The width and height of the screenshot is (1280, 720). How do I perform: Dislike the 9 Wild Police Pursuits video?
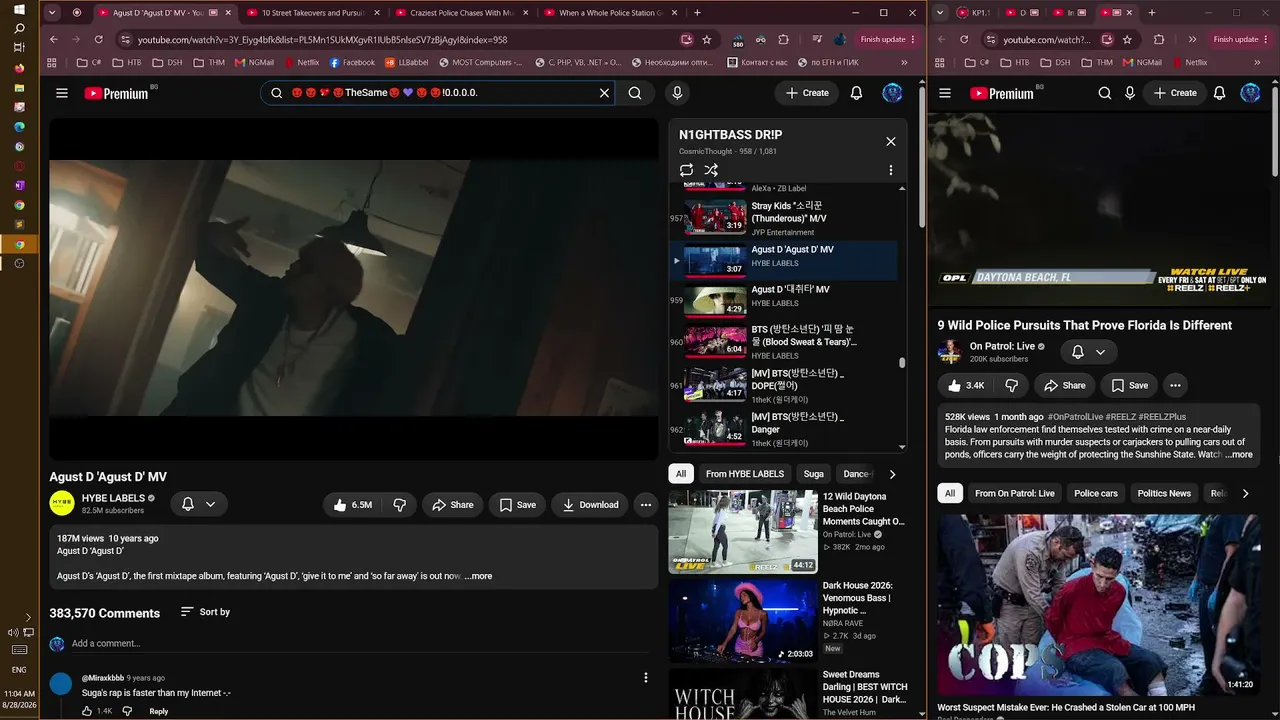[x=1012, y=385]
